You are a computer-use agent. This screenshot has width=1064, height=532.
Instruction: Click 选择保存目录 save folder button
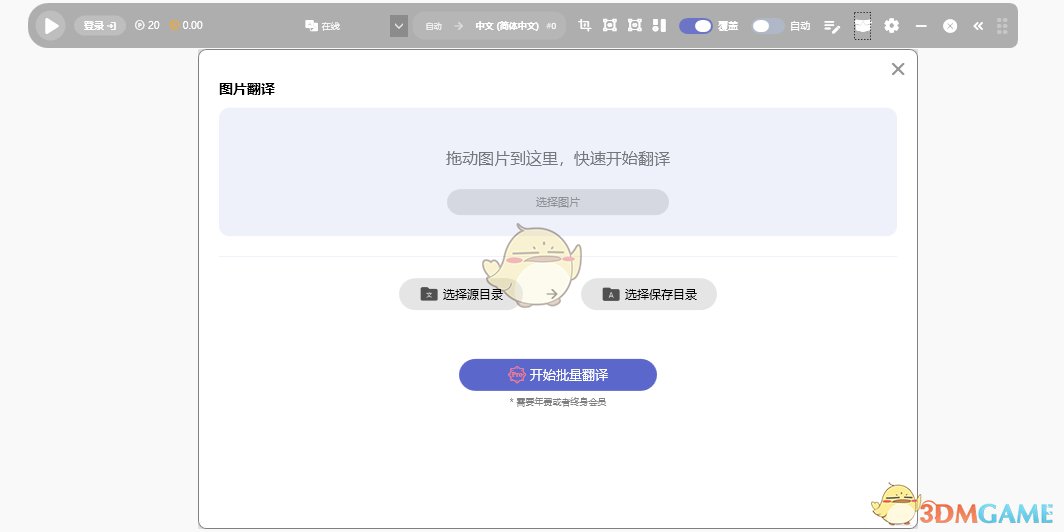pos(649,294)
